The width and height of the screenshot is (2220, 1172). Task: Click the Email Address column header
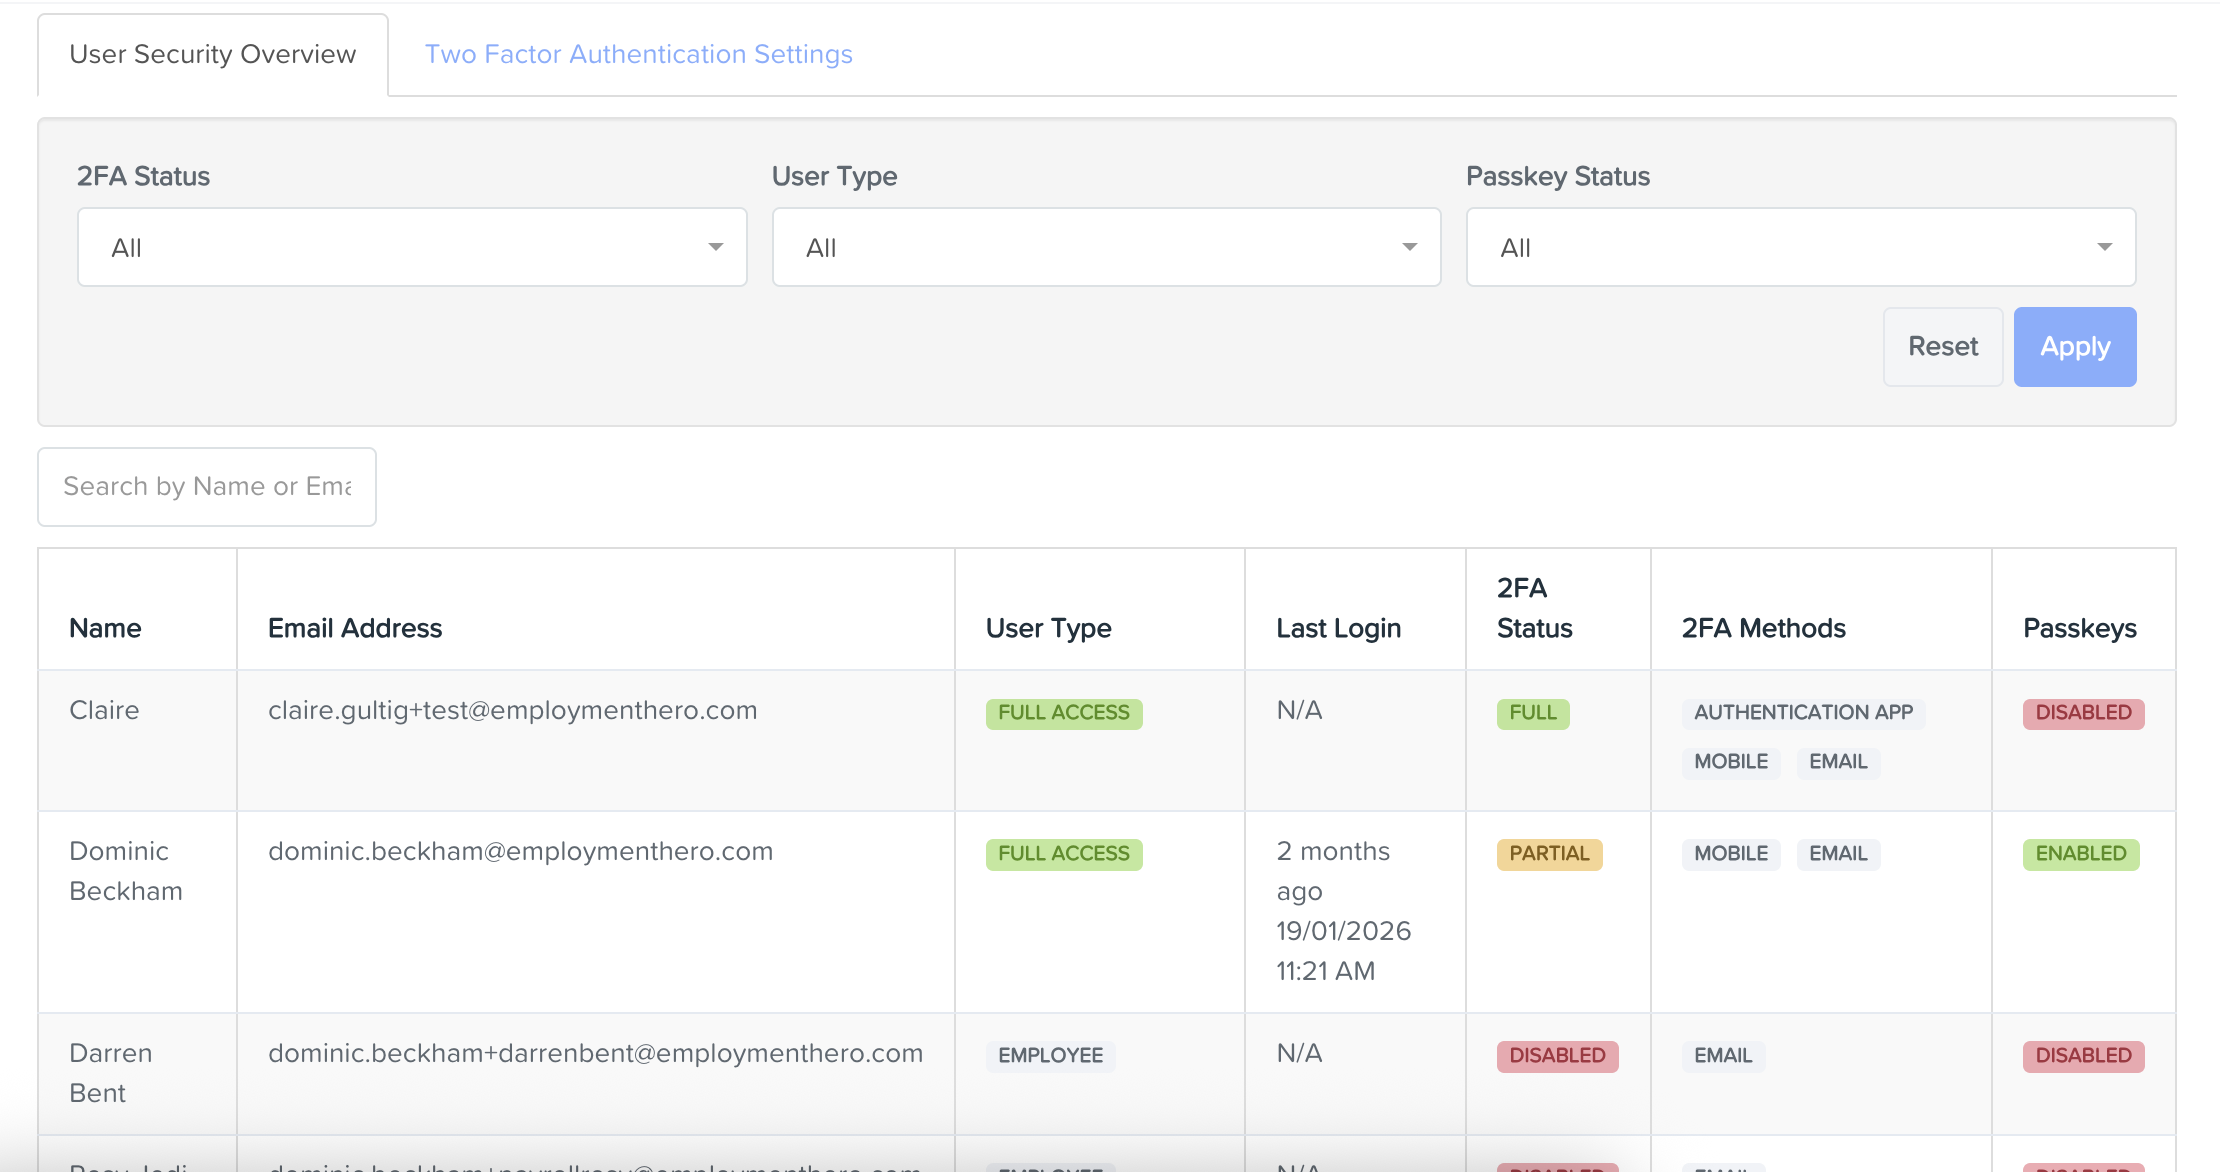click(x=355, y=628)
